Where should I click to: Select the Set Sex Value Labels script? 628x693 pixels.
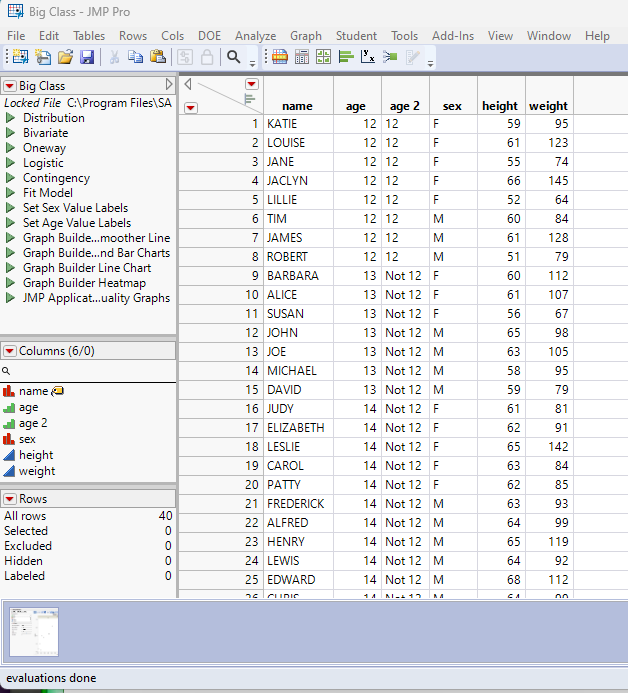tap(76, 208)
